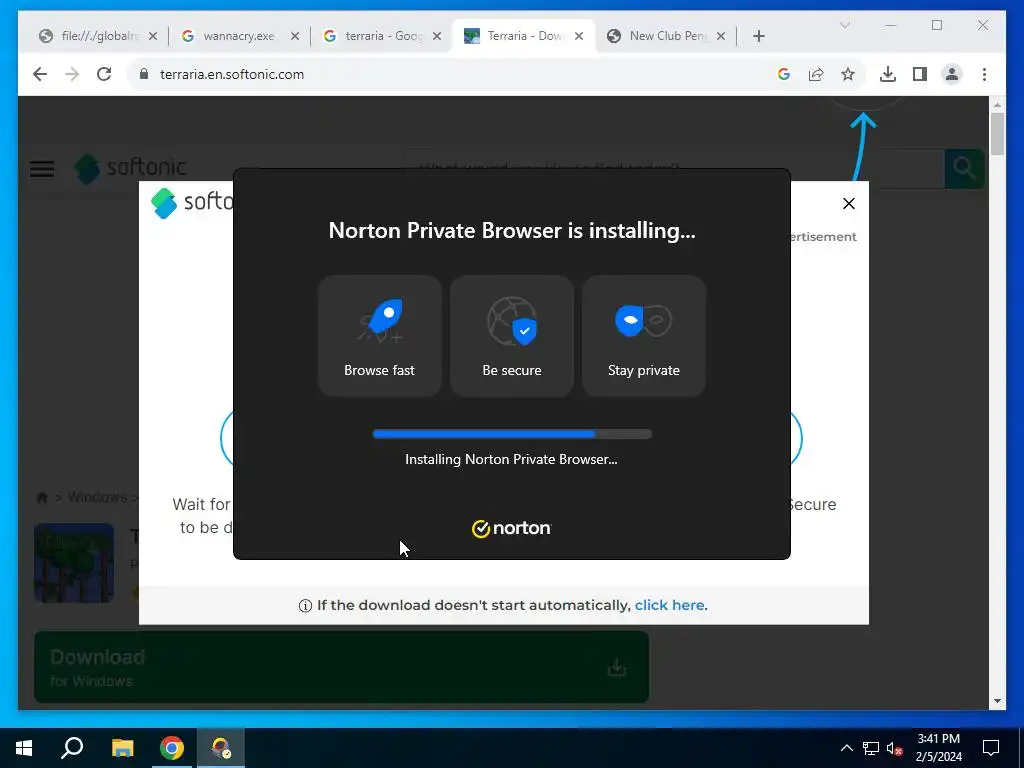Click the Be secure card
Image resolution: width=1024 pixels, height=768 pixels.
click(x=512, y=336)
